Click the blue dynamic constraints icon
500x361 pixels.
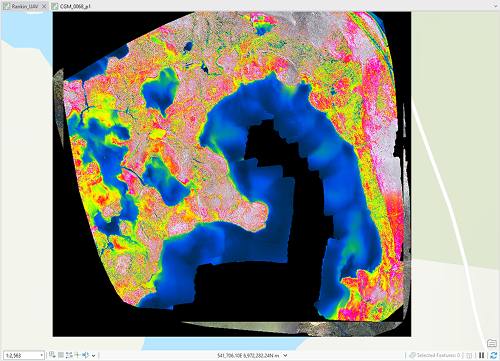click(x=86, y=355)
